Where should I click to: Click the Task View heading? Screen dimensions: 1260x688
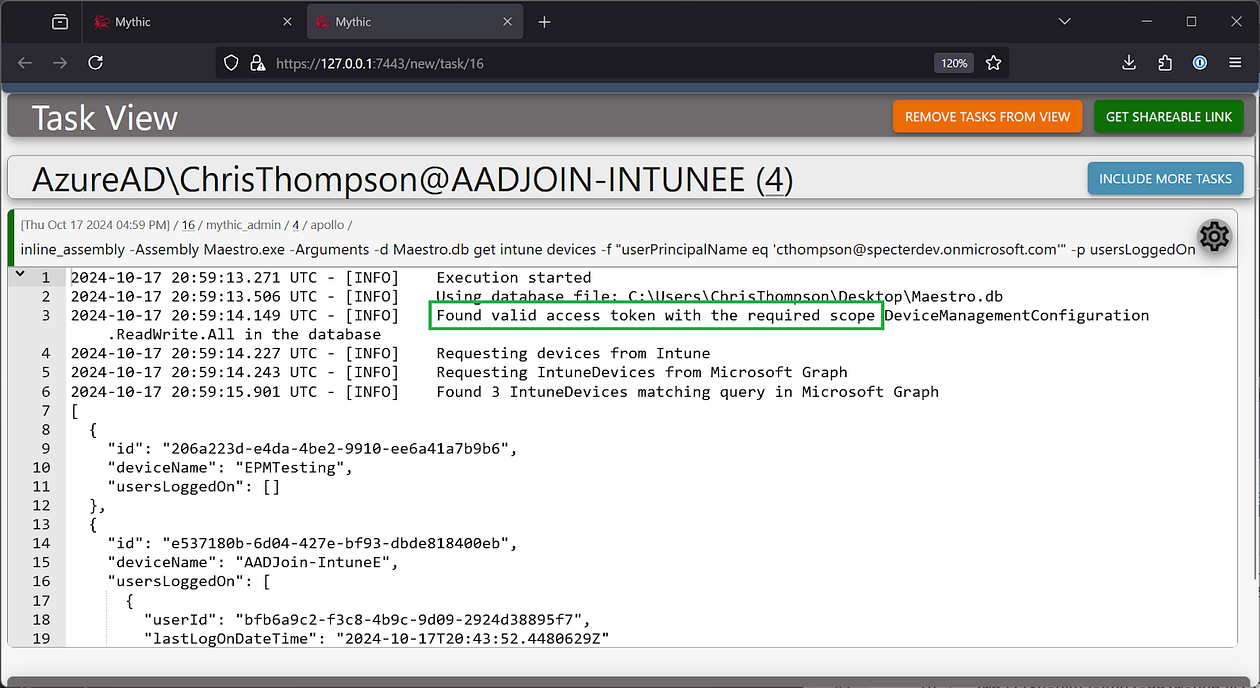coord(105,118)
